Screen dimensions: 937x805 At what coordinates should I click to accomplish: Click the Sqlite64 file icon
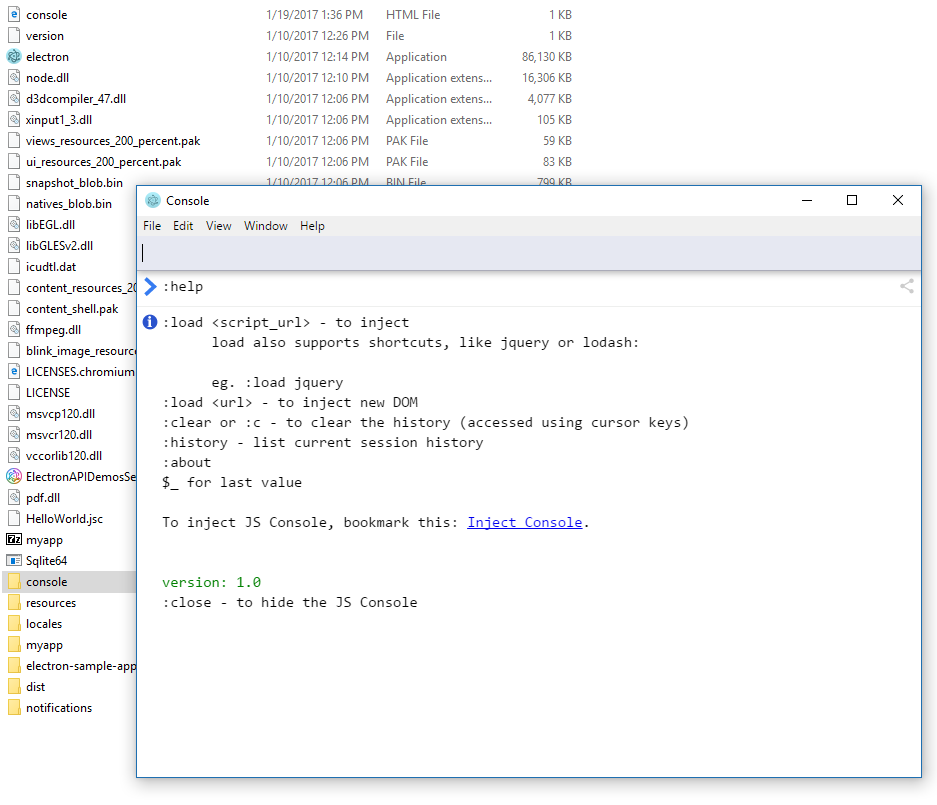pyautogui.click(x=14, y=561)
